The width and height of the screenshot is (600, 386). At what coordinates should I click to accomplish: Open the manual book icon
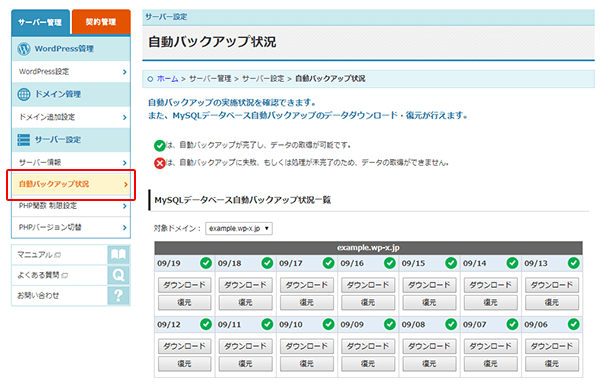click(119, 254)
